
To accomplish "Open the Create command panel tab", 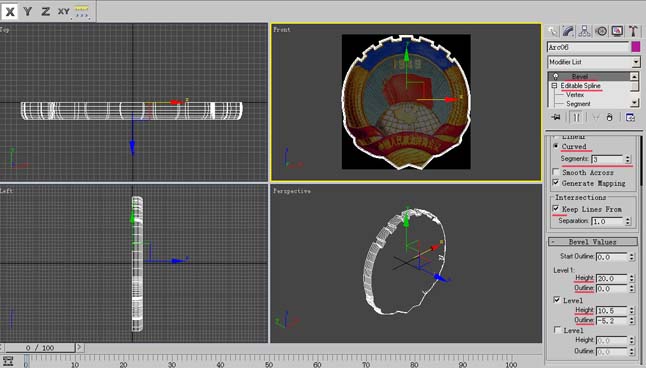I will pyautogui.click(x=552, y=31).
